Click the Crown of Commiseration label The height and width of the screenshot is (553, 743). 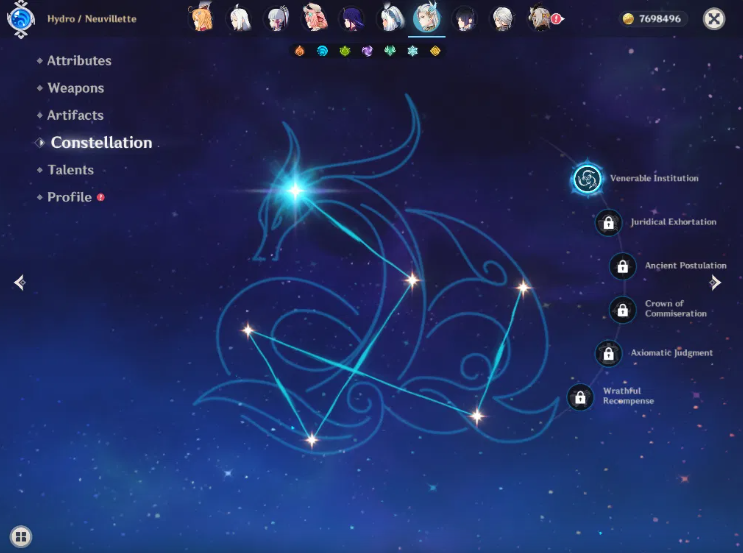pyautogui.click(x=676, y=308)
